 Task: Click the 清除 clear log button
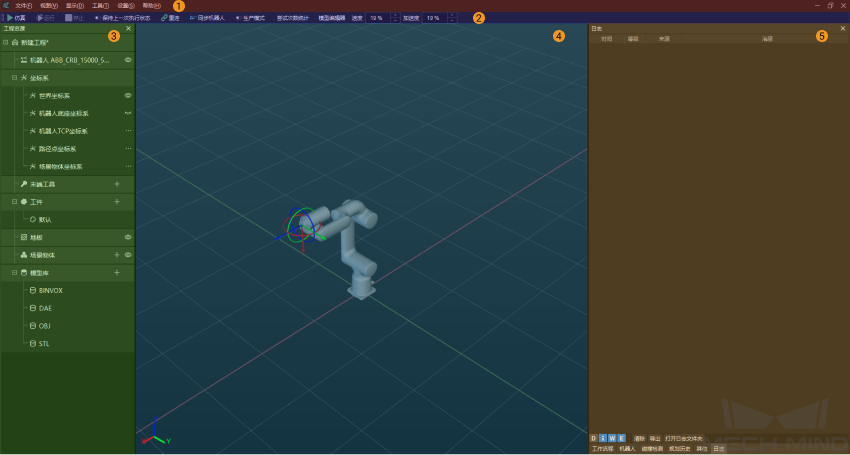pyautogui.click(x=639, y=438)
